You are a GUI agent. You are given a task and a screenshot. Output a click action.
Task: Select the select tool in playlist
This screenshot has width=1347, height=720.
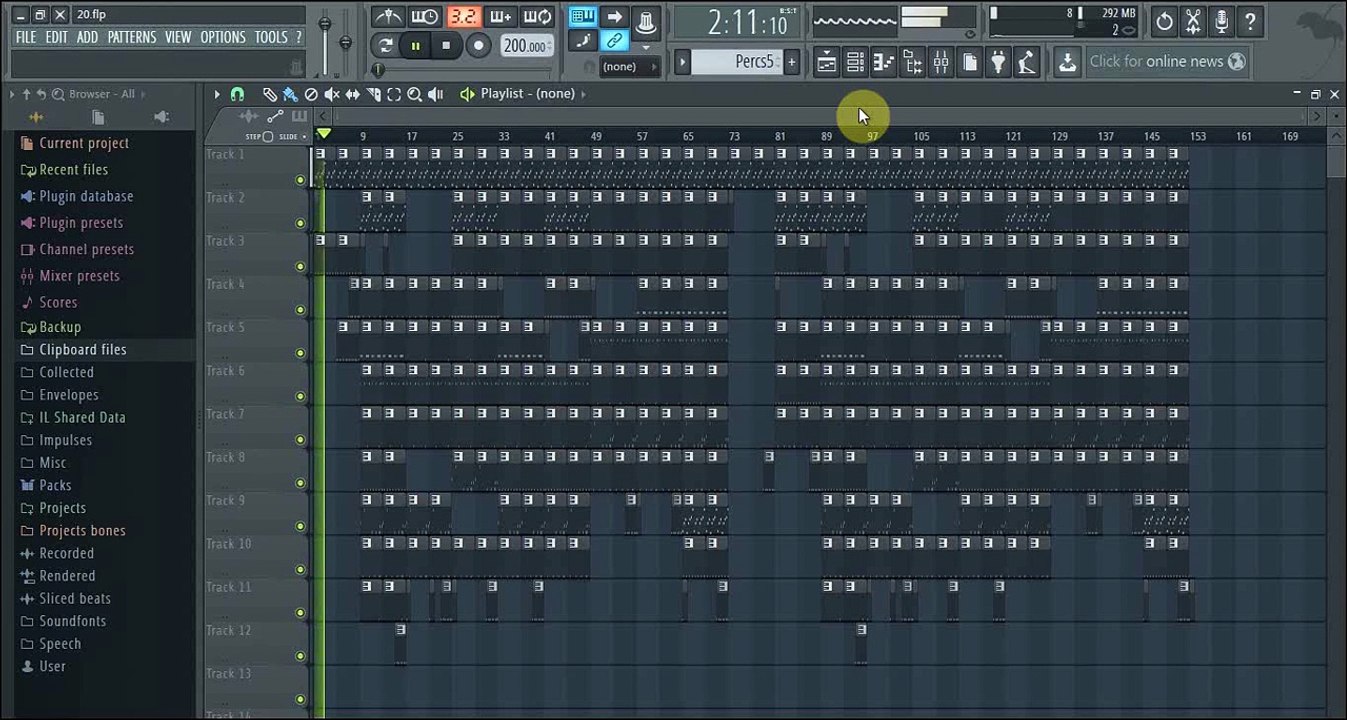pyautogui.click(x=394, y=94)
